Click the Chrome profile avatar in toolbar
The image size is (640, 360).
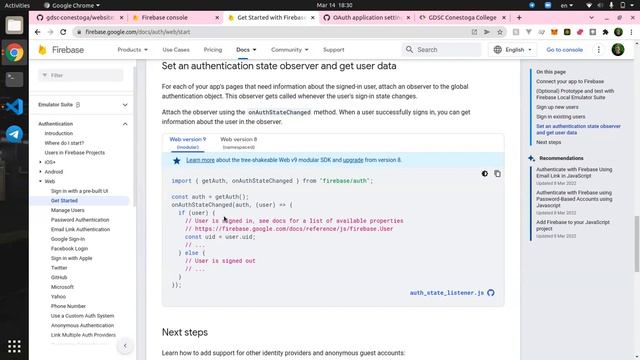point(618,32)
